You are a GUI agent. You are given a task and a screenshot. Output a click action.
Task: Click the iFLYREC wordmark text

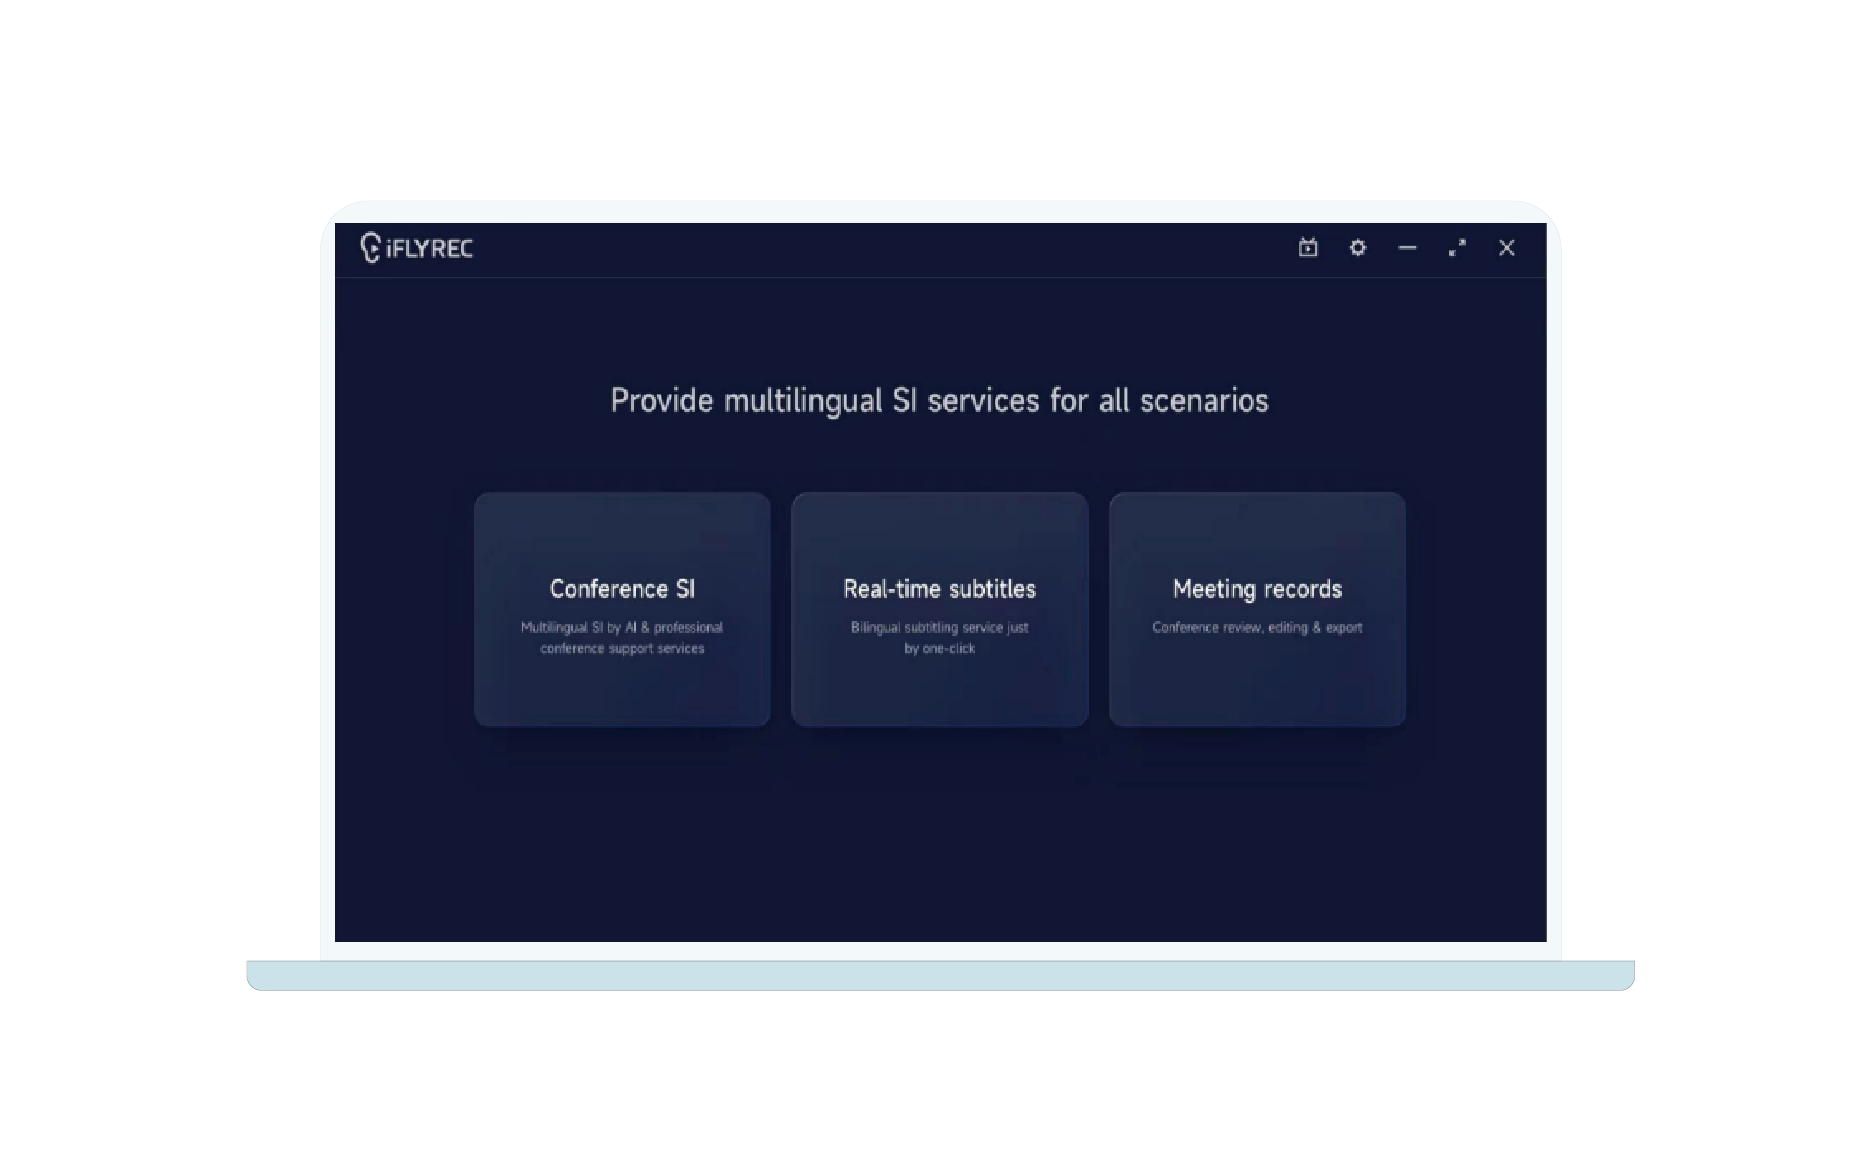(429, 249)
